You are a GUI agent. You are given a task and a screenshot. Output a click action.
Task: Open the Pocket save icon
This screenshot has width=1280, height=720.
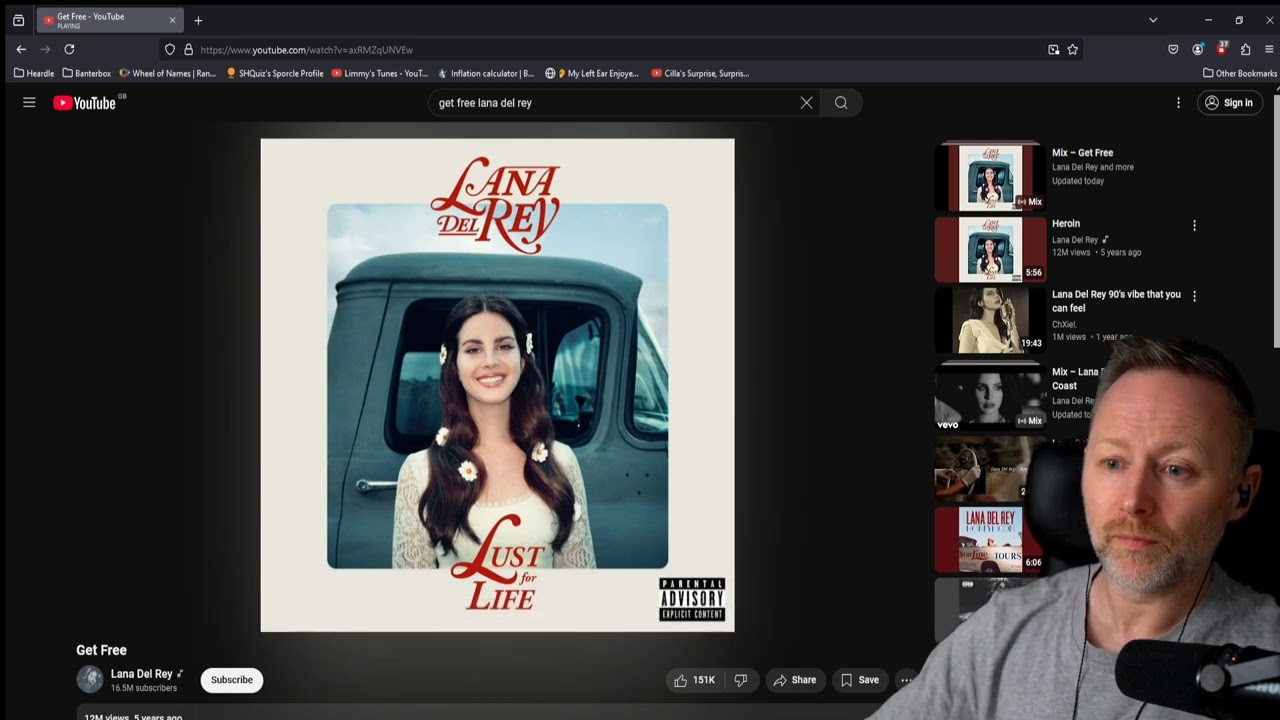(x=1173, y=49)
